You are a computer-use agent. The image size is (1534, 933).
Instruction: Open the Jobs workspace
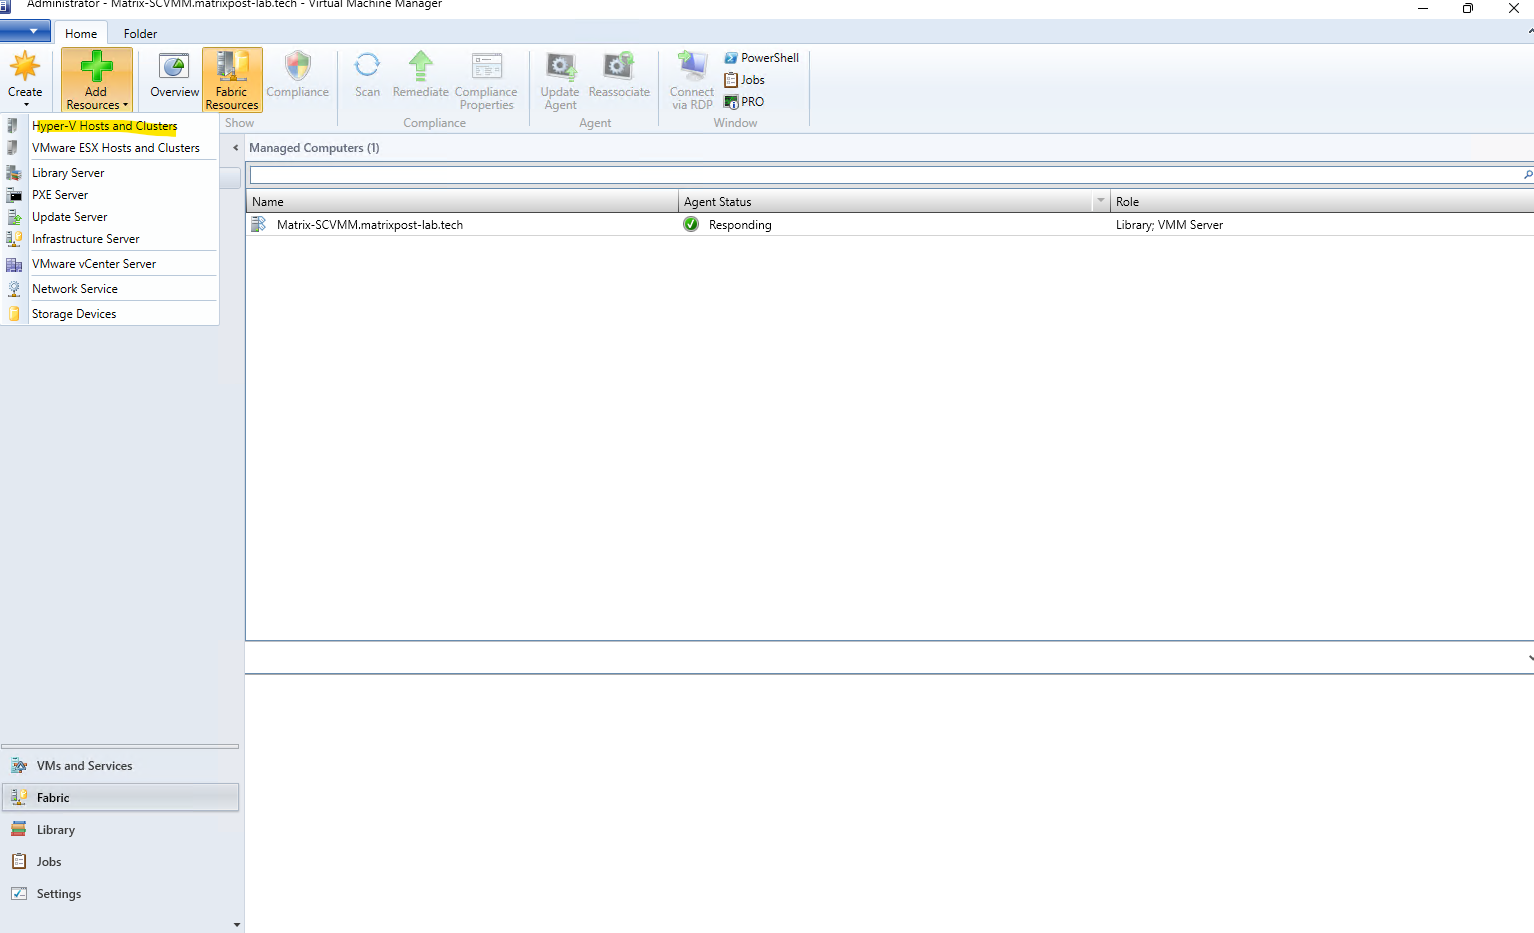(x=120, y=862)
